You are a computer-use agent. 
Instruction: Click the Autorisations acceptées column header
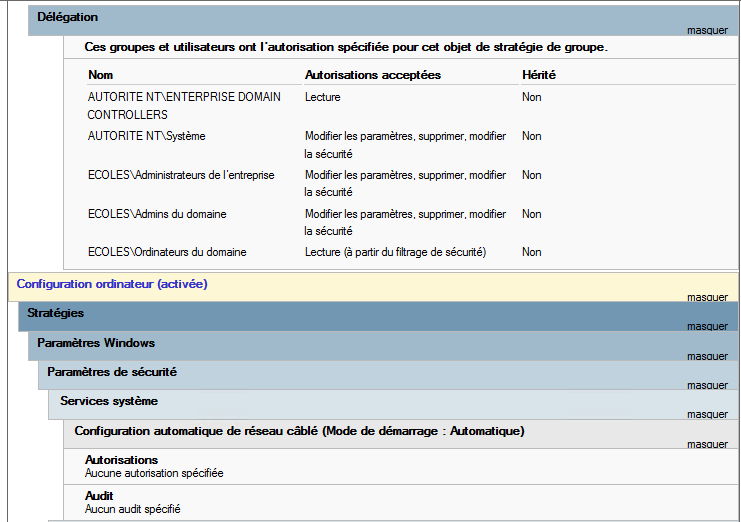click(373, 75)
